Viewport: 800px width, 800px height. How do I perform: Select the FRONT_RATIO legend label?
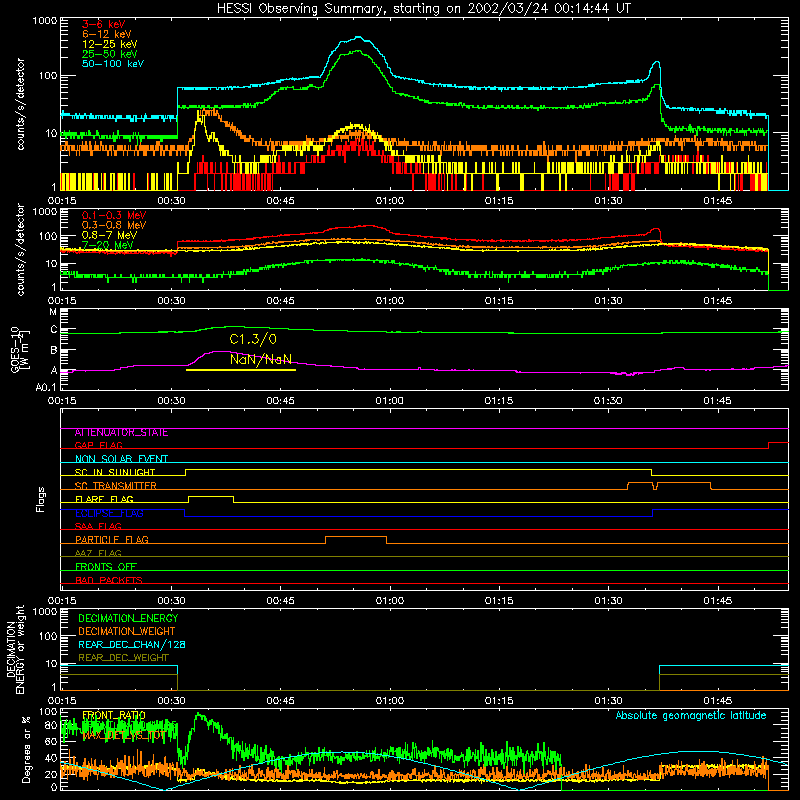(x=114, y=716)
